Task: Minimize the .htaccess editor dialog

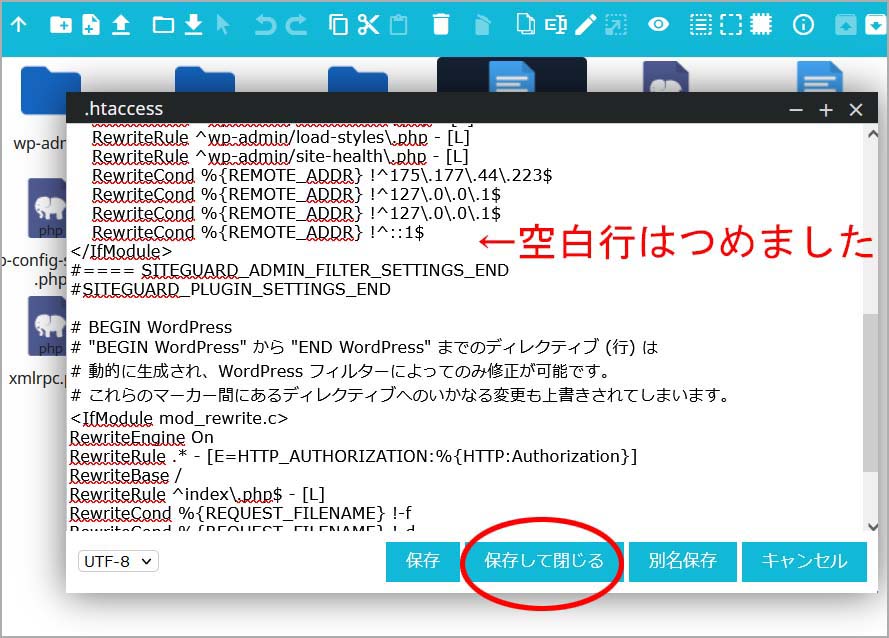Action: [796, 110]
